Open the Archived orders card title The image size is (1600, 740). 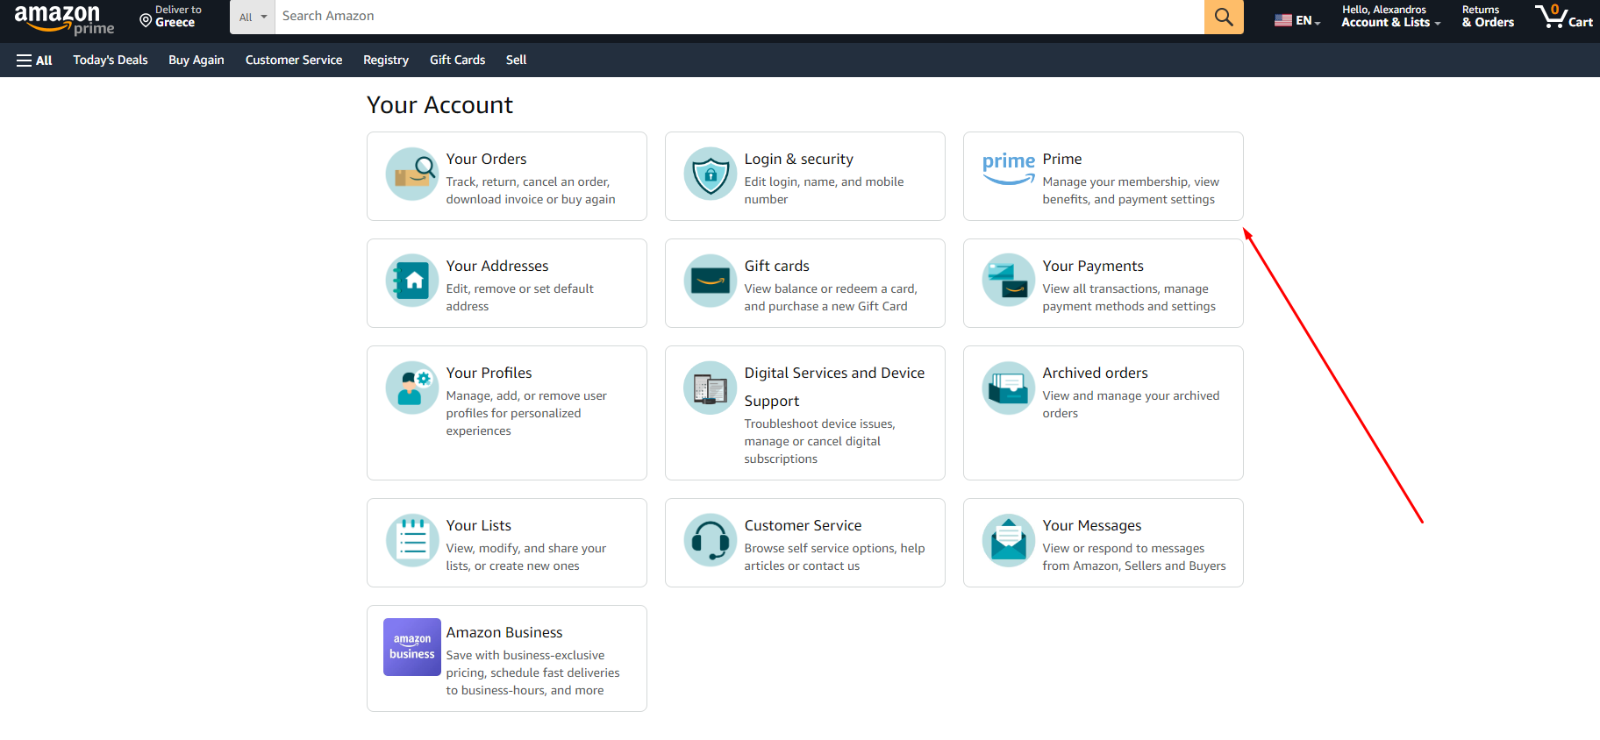click(x=1095, y=373)
